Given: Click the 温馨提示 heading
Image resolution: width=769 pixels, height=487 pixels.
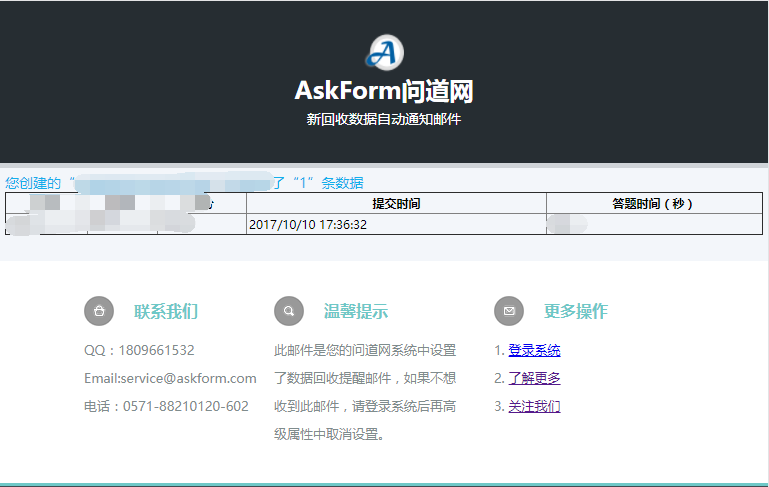Looking at the screenshot, I should [356, 311].
